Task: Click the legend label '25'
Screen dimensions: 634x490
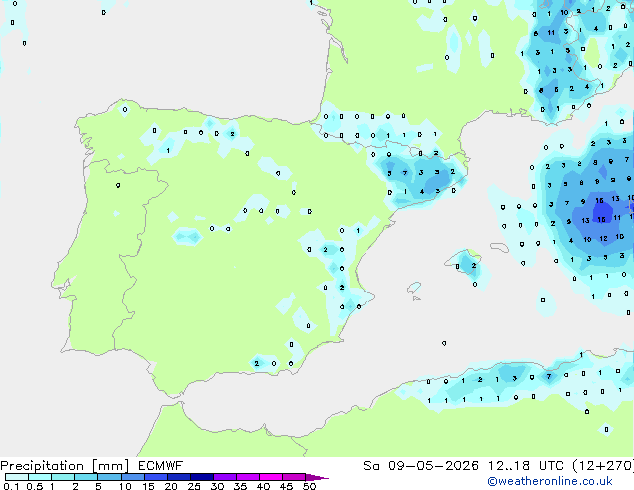Action: (x=194, y=486)
